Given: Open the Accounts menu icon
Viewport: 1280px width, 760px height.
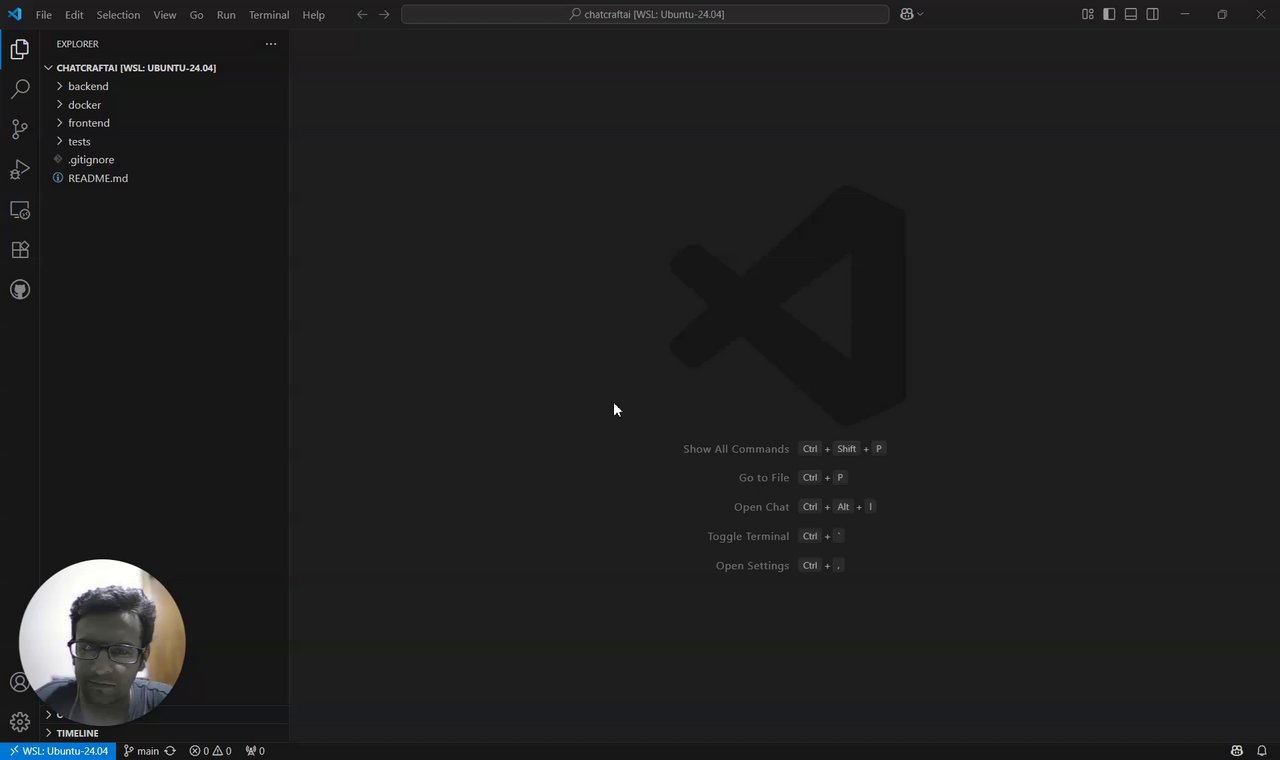Looking at the screenshot, I should pyautogui.click(x=20, y=682).
